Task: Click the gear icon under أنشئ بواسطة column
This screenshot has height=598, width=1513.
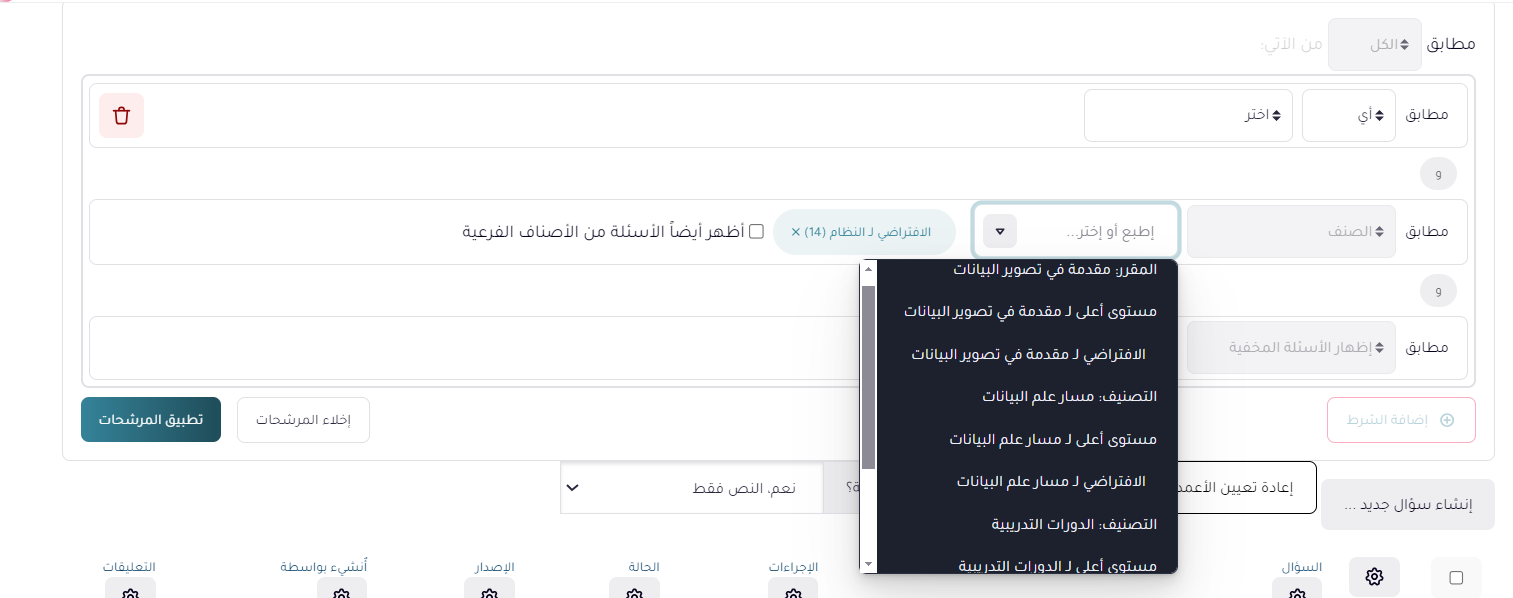Action: click(x=341, y=592)
